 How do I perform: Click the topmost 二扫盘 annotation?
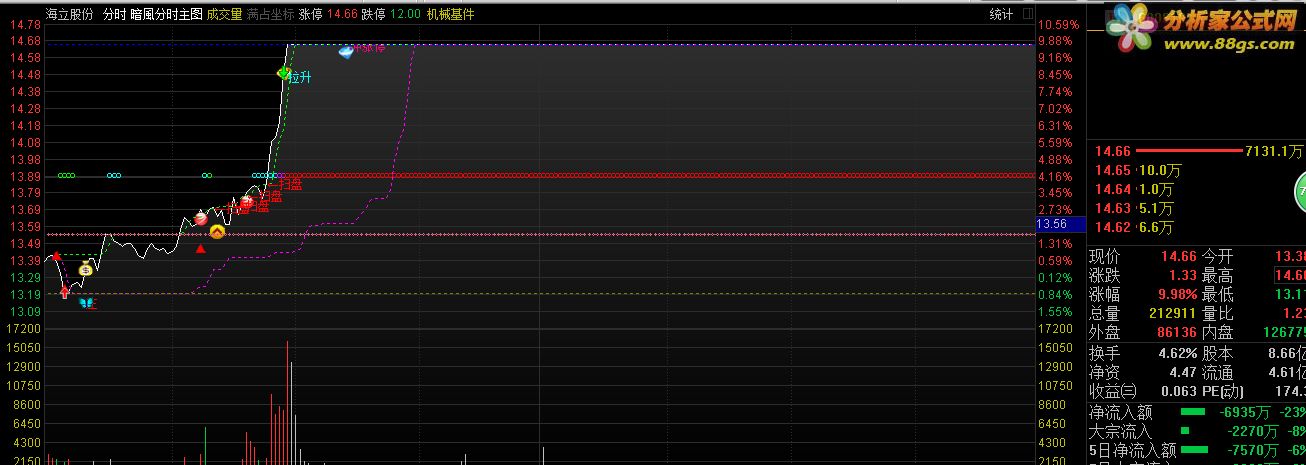click(285, 183)
